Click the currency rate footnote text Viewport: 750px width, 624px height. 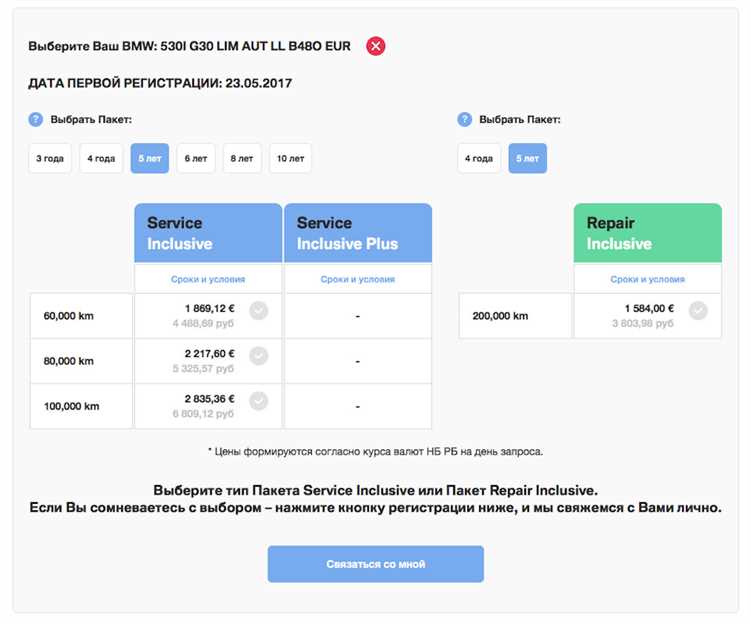pyautogui.click(x=375, y=451)
